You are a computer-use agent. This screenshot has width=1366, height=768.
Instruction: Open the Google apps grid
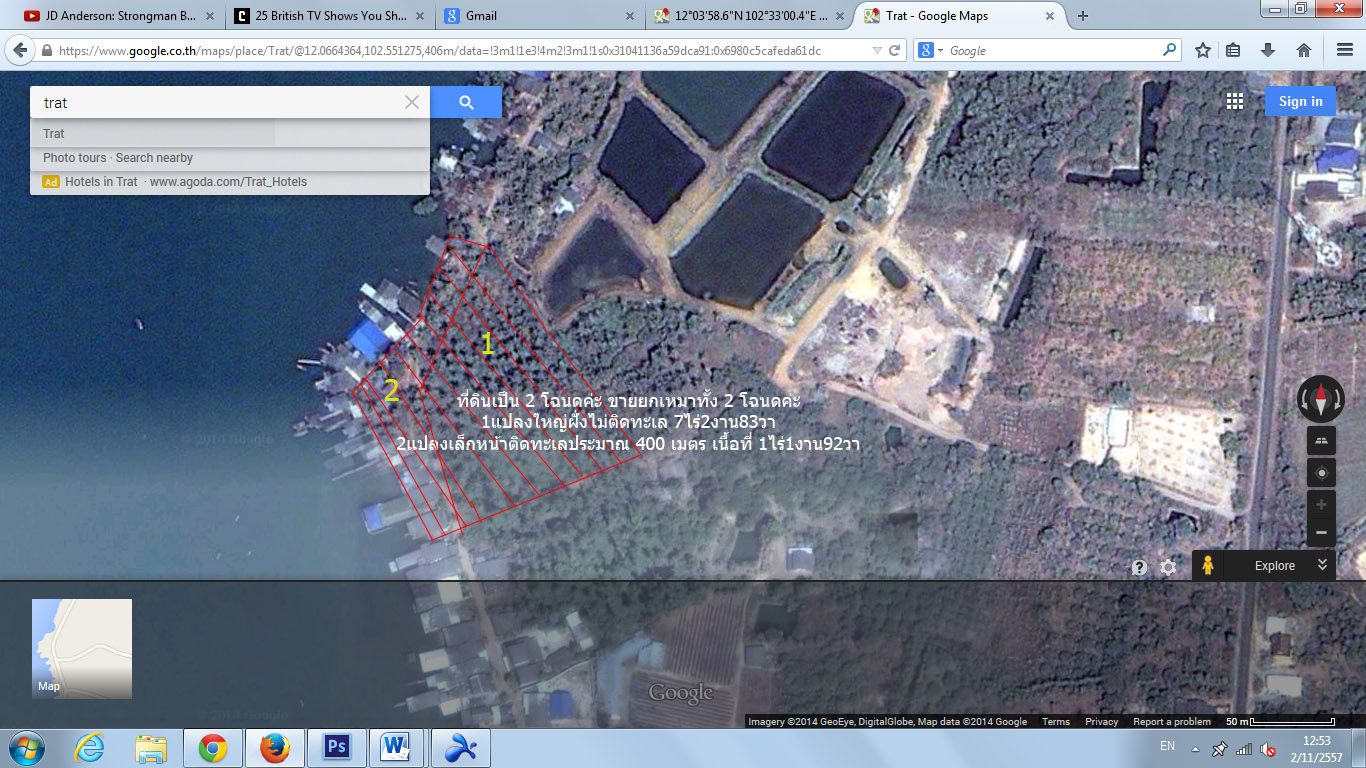(x=1235, y=101)
